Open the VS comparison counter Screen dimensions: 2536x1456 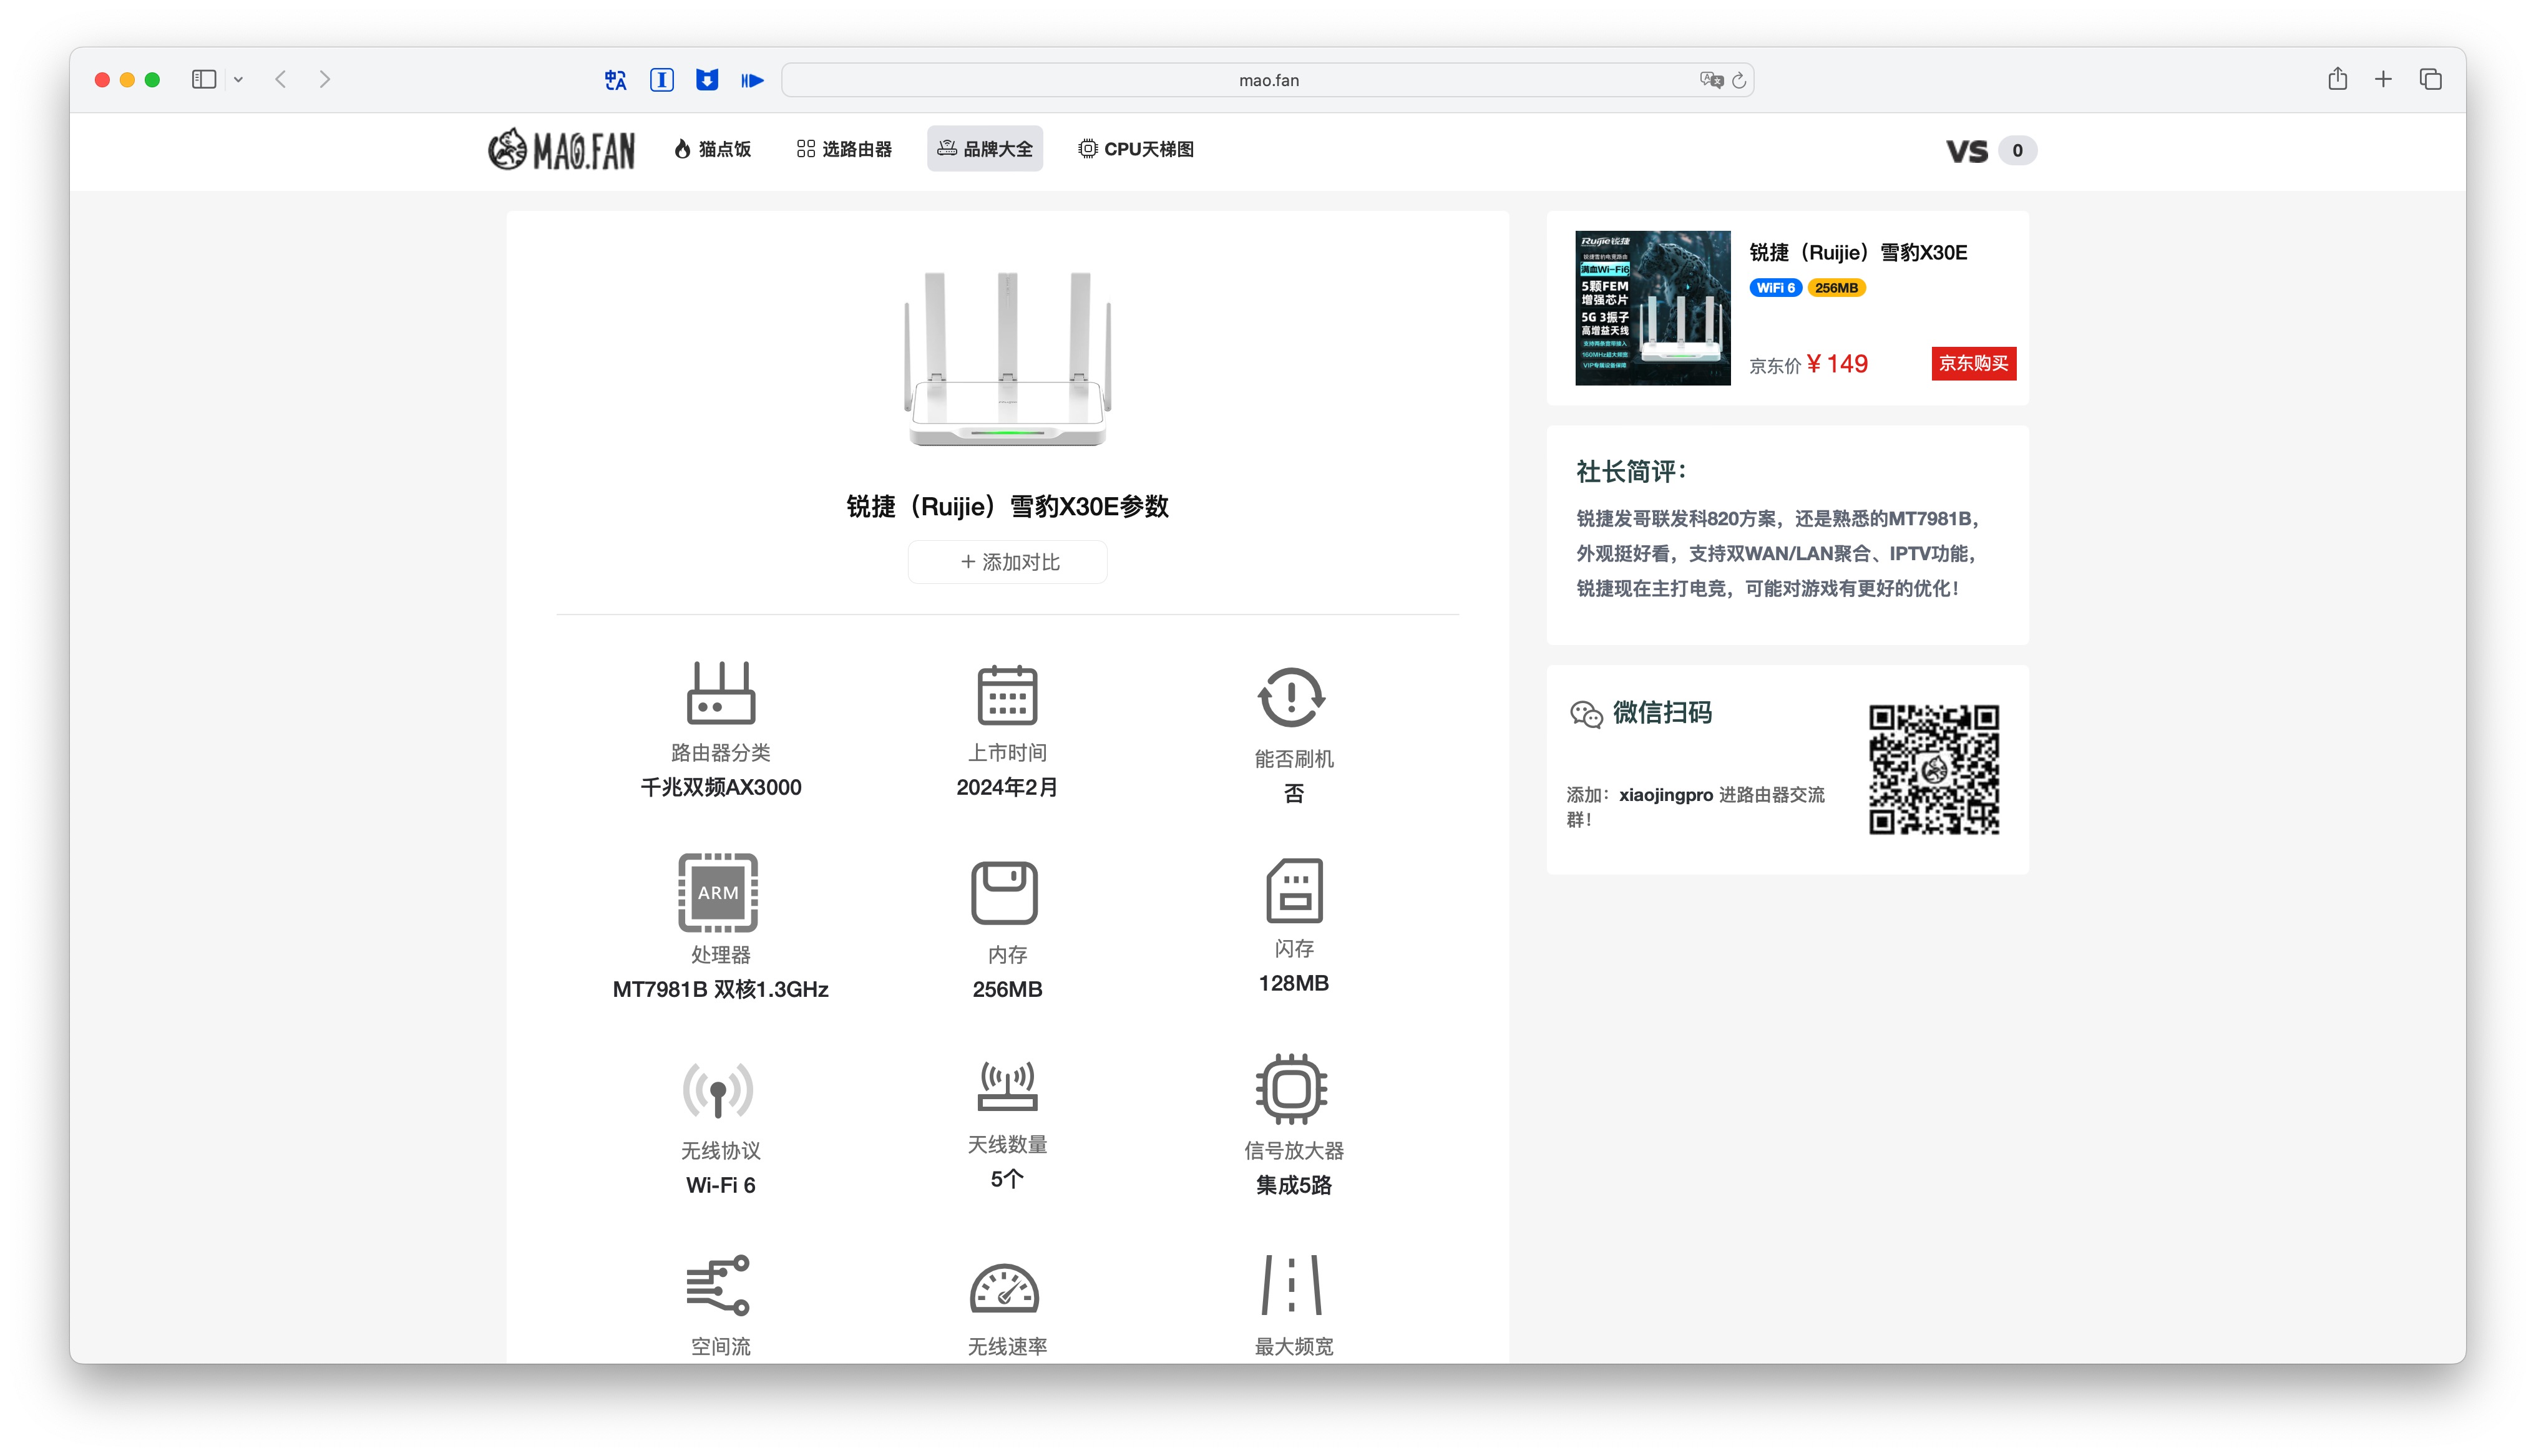click(1991, 151)
